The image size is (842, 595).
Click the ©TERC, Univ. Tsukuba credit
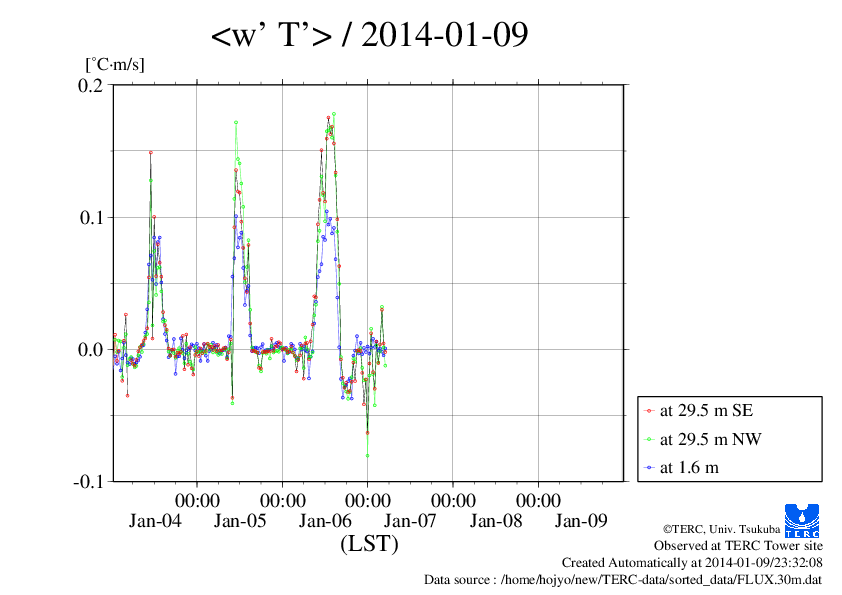click(721, 529)
